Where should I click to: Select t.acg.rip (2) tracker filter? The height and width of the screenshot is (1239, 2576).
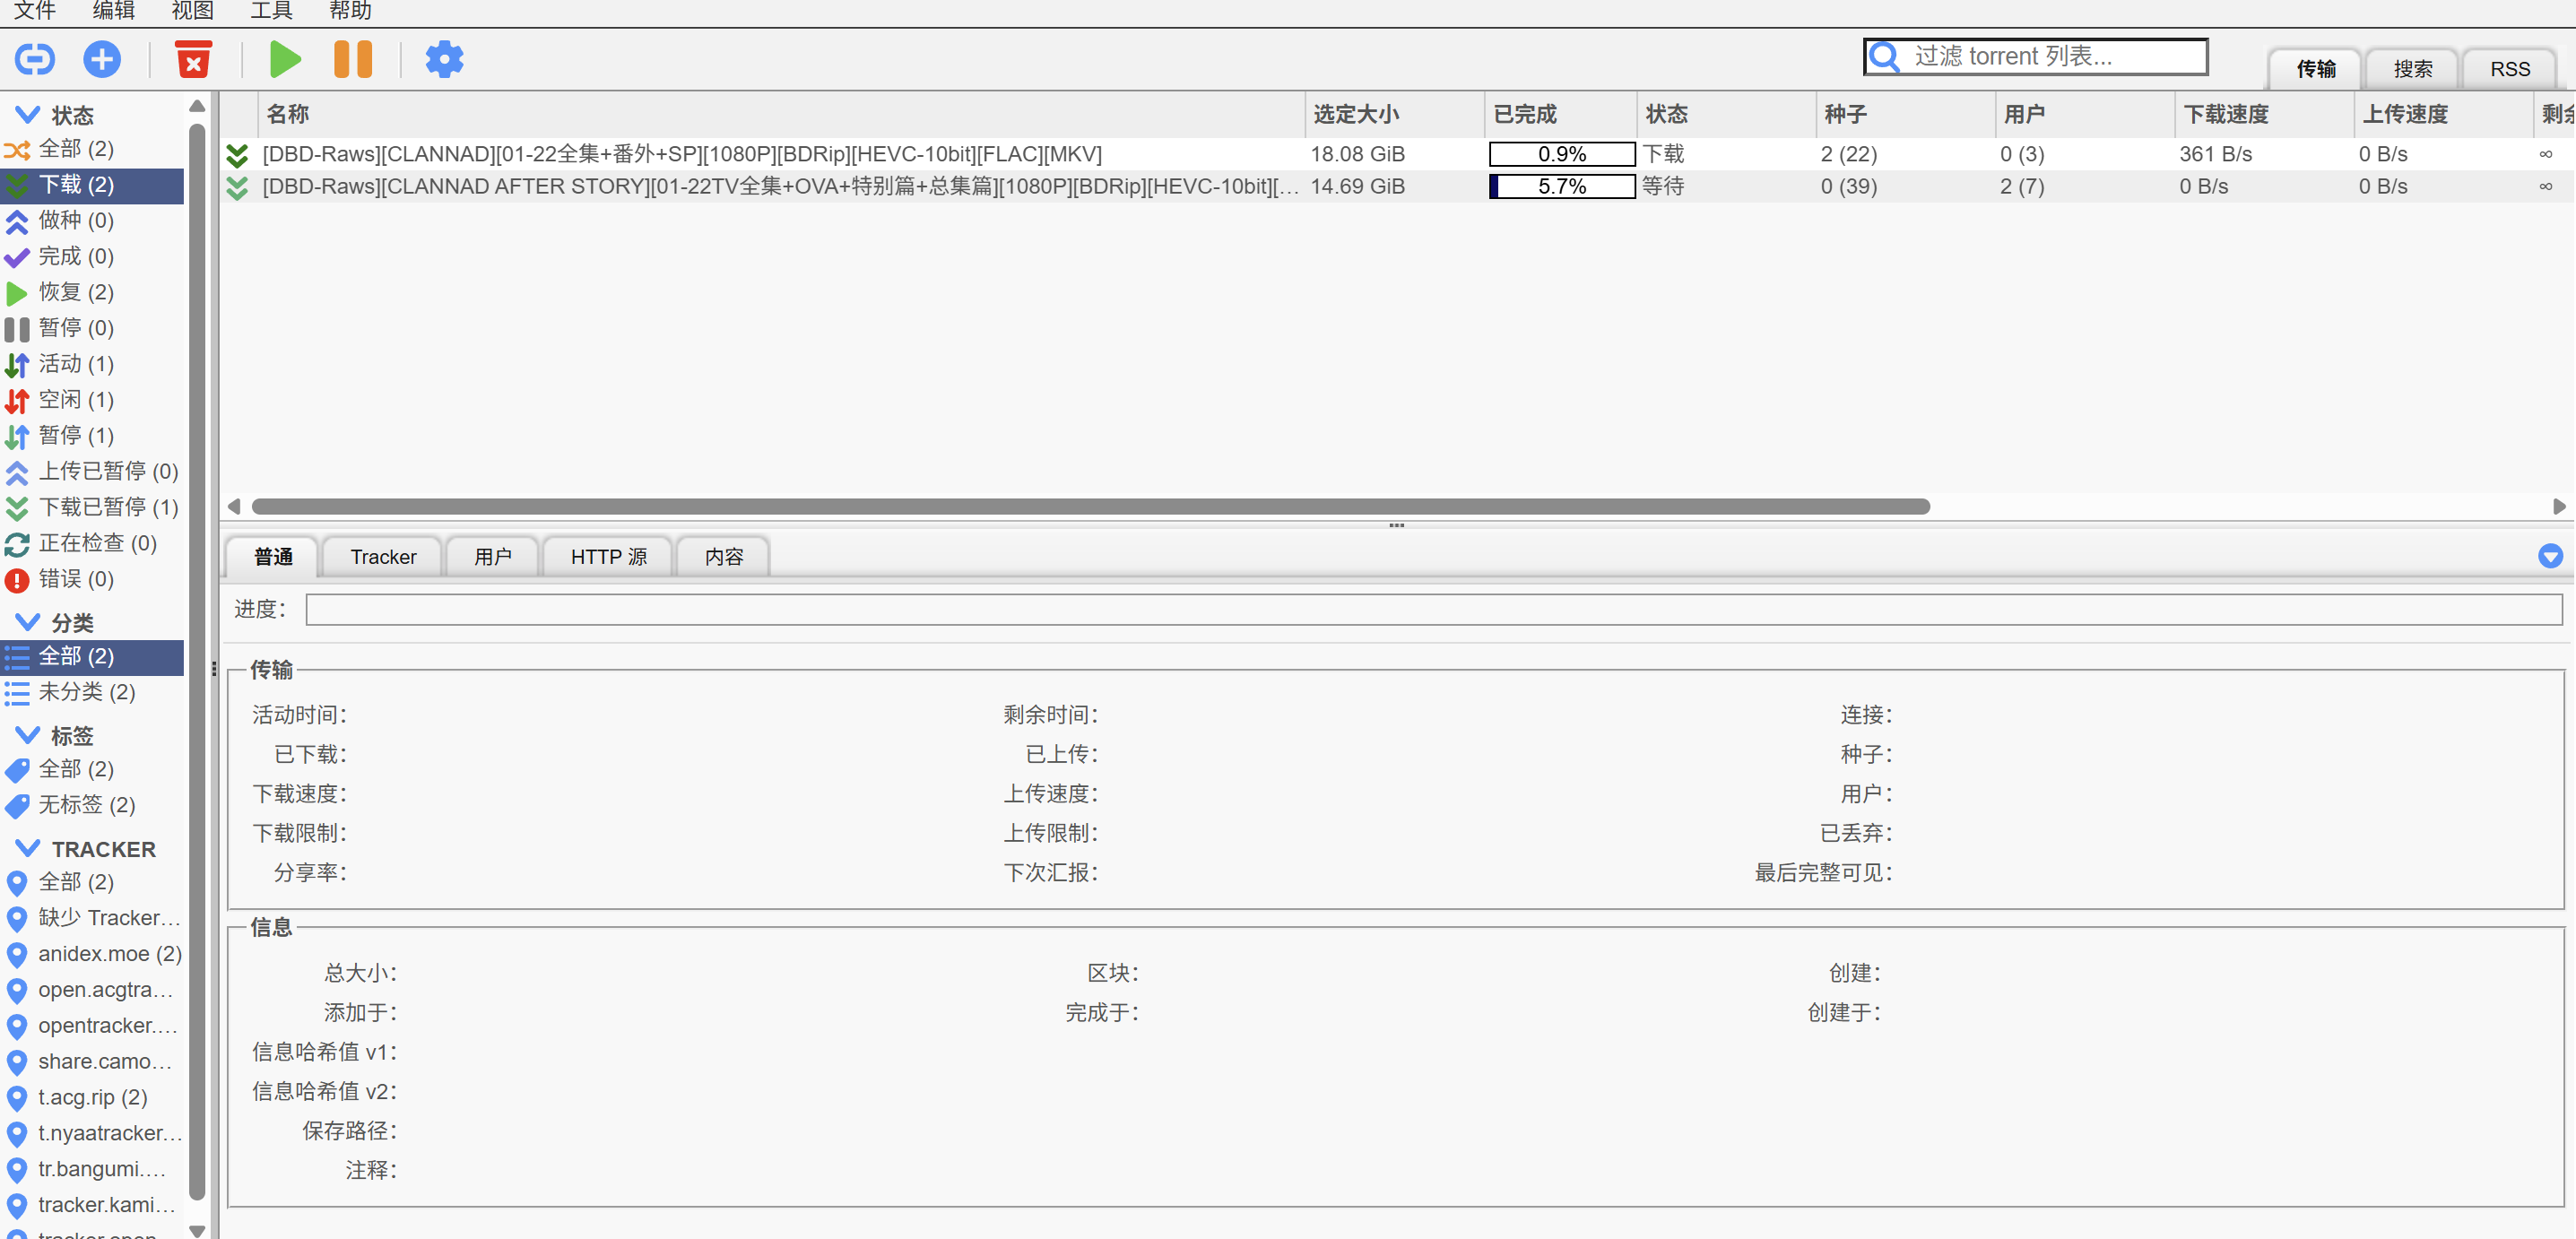tap(92, 1098)
